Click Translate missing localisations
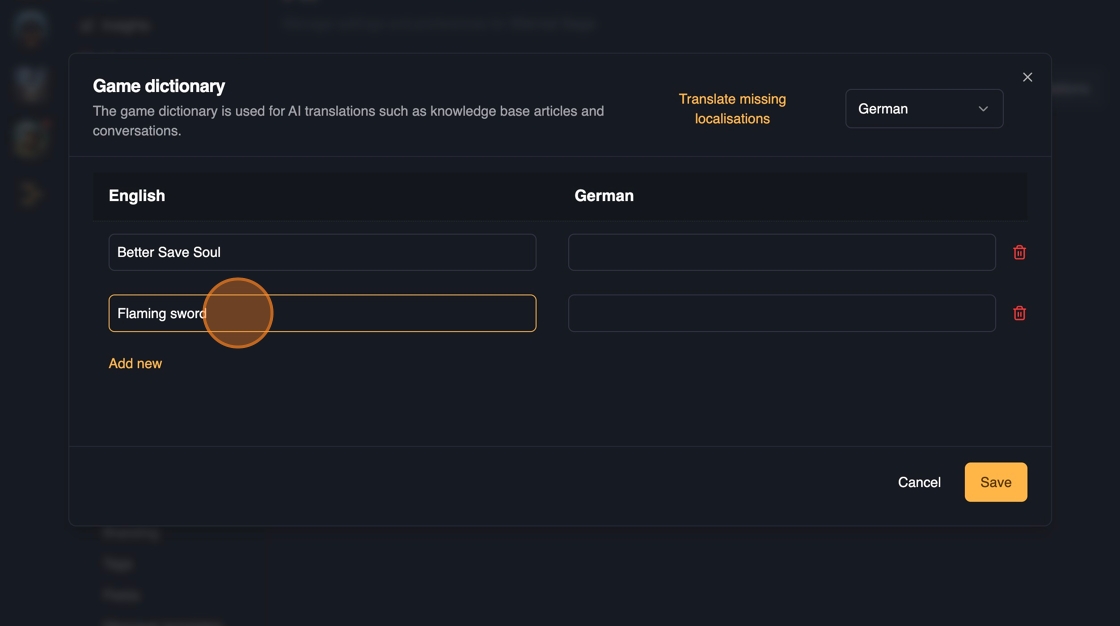 pyautogui.click(x=732, y=109)
